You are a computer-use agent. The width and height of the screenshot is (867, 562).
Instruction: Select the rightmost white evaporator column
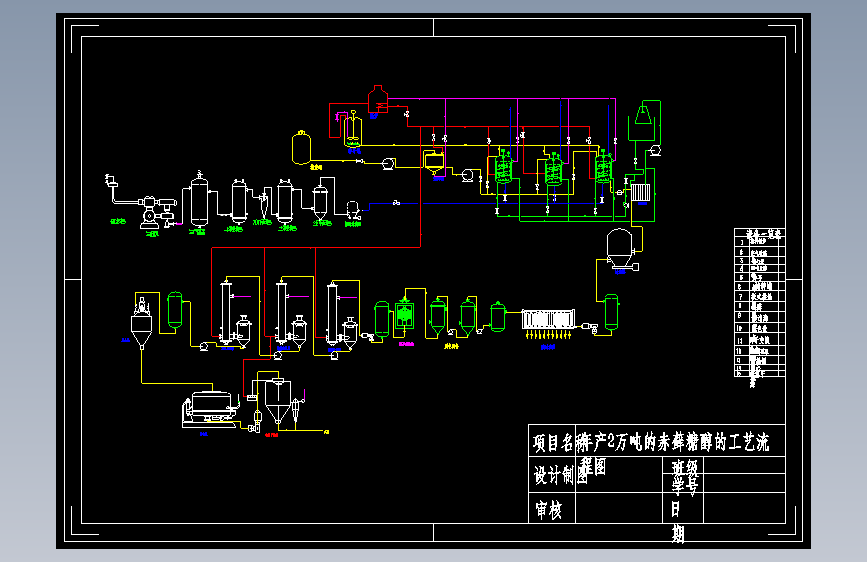point(332,314)
